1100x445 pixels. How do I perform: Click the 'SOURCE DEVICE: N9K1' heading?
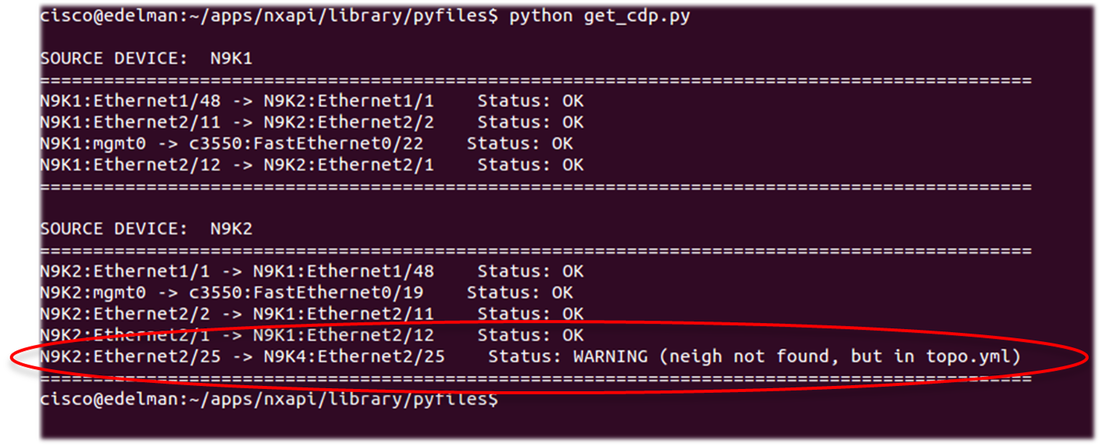click(146, 59)
